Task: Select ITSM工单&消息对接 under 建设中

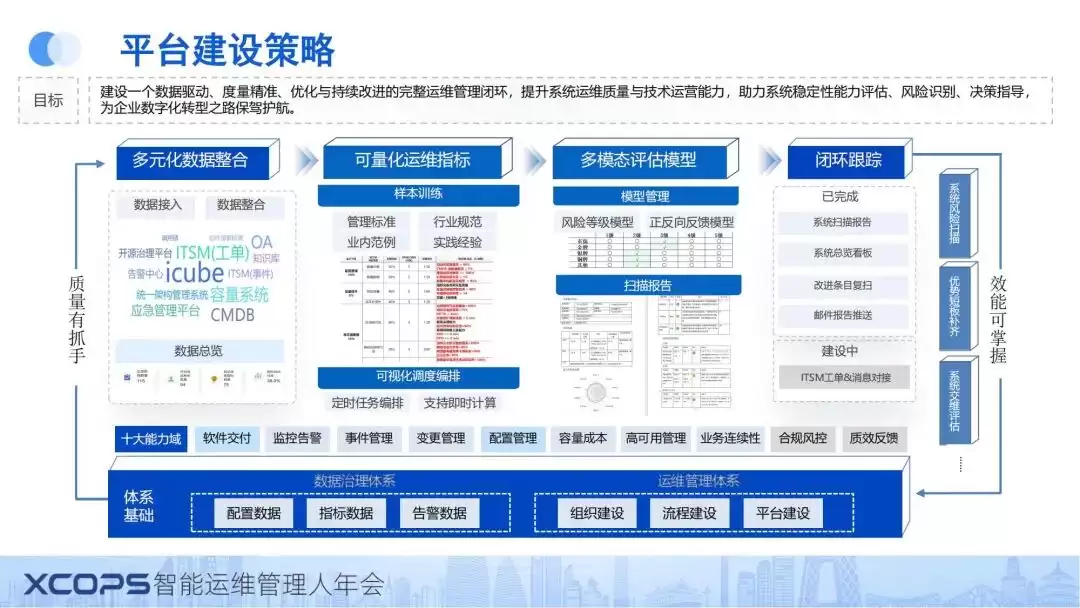Action: (x=845, y=377)
